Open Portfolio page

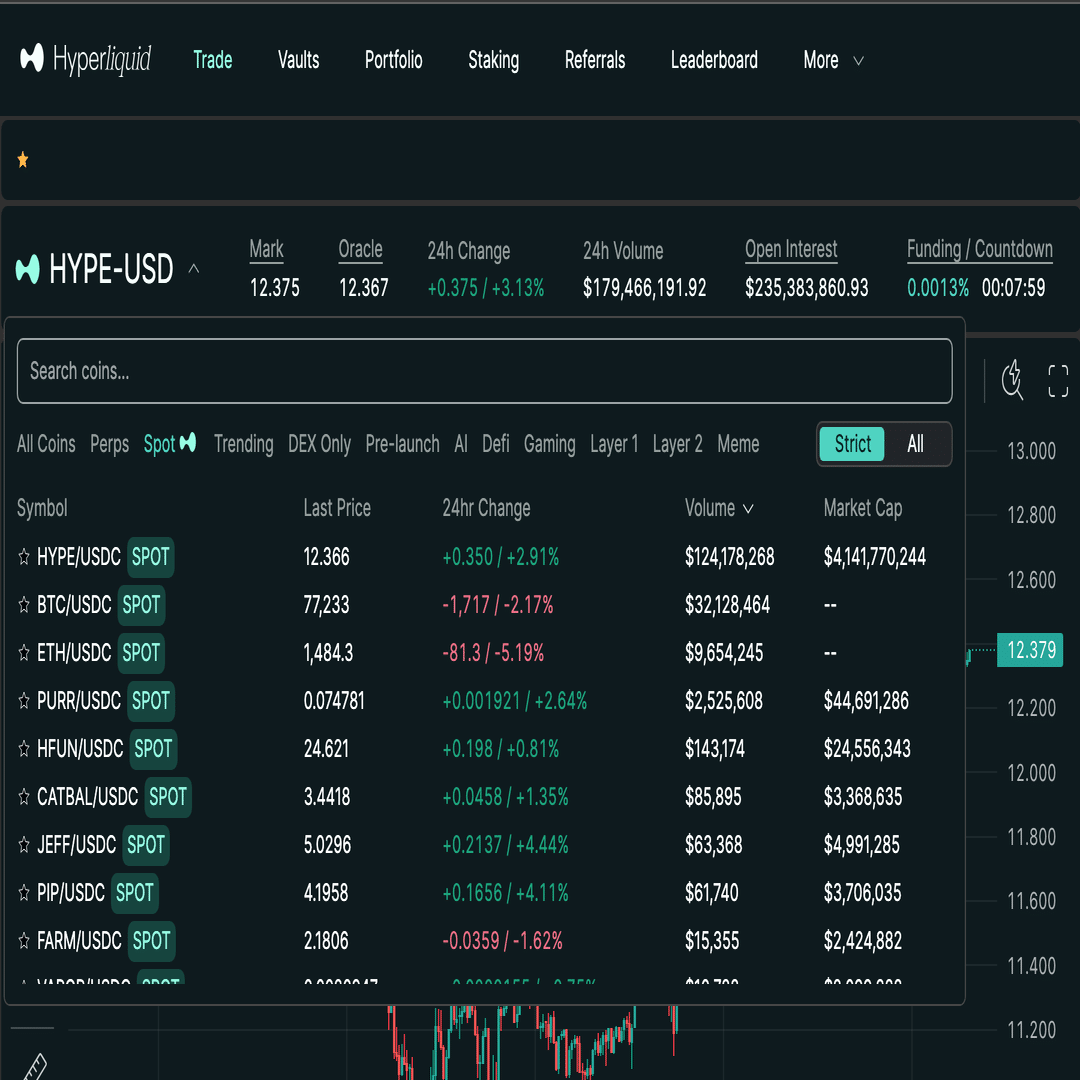pyautogui.click(x=393, y=60)
